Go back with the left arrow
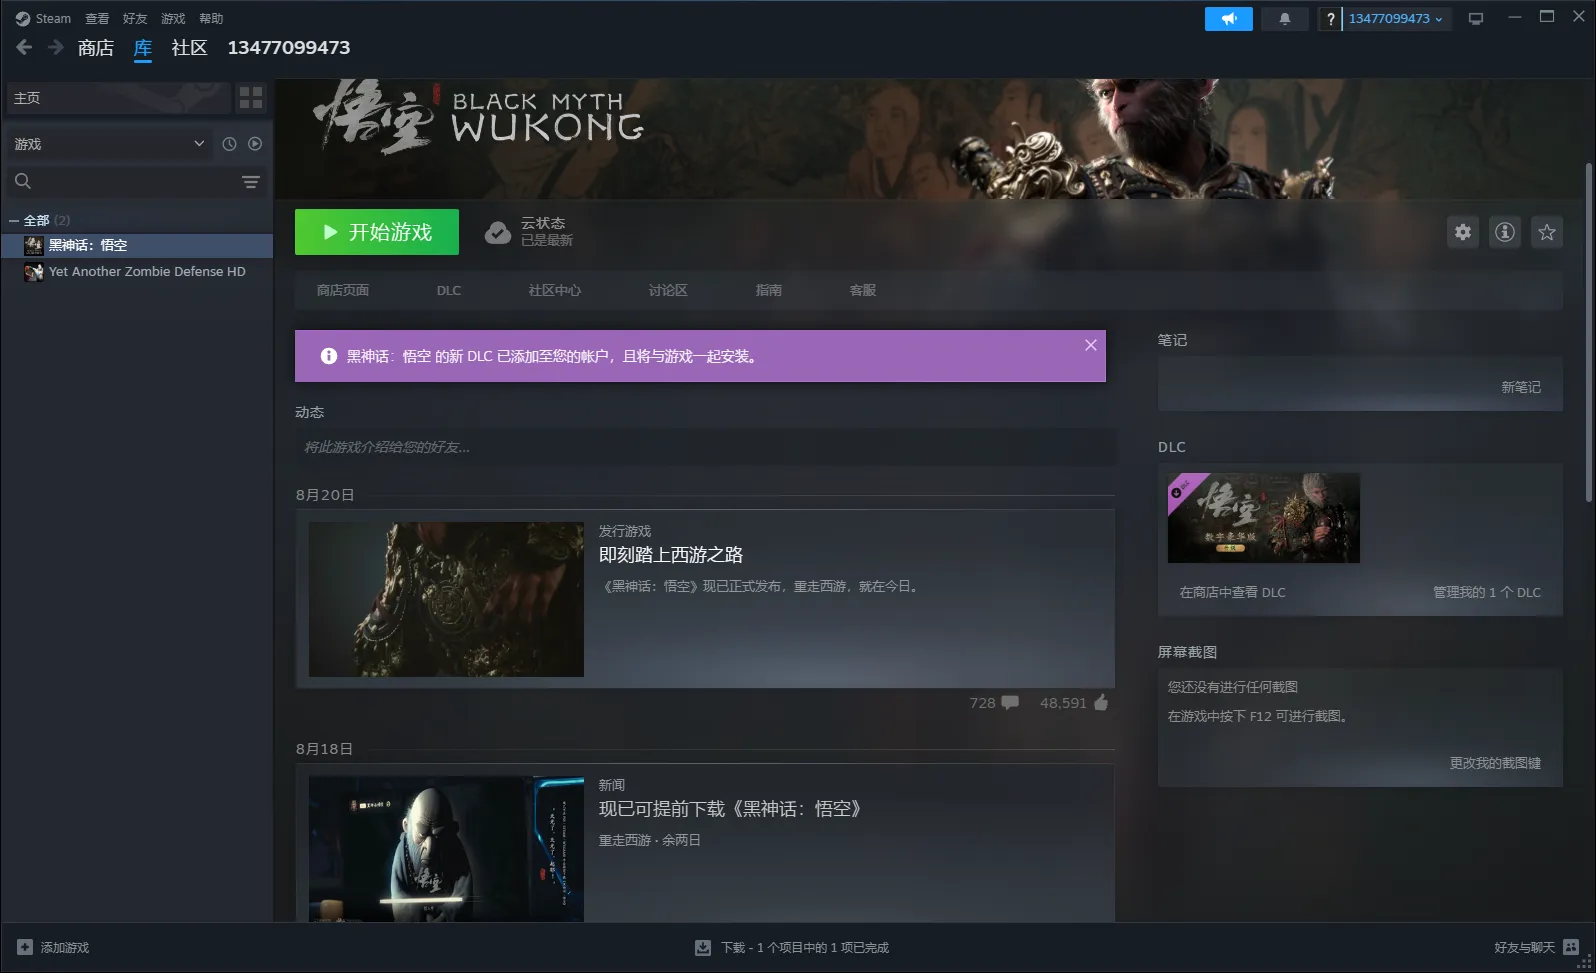This screenshot has width=1596, height=973. 24,47
